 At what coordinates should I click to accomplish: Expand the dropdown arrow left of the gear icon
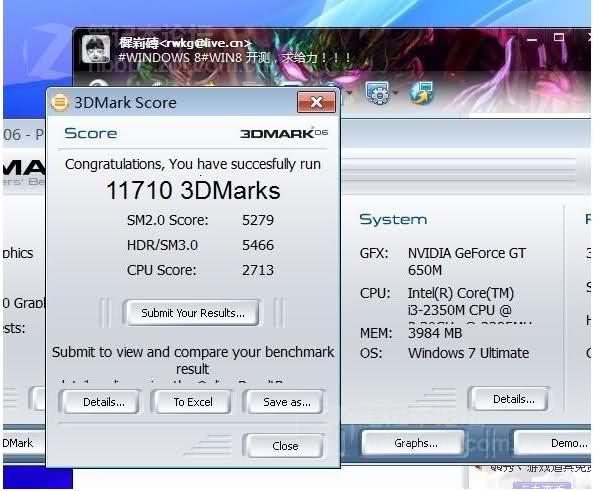[350, 92]
